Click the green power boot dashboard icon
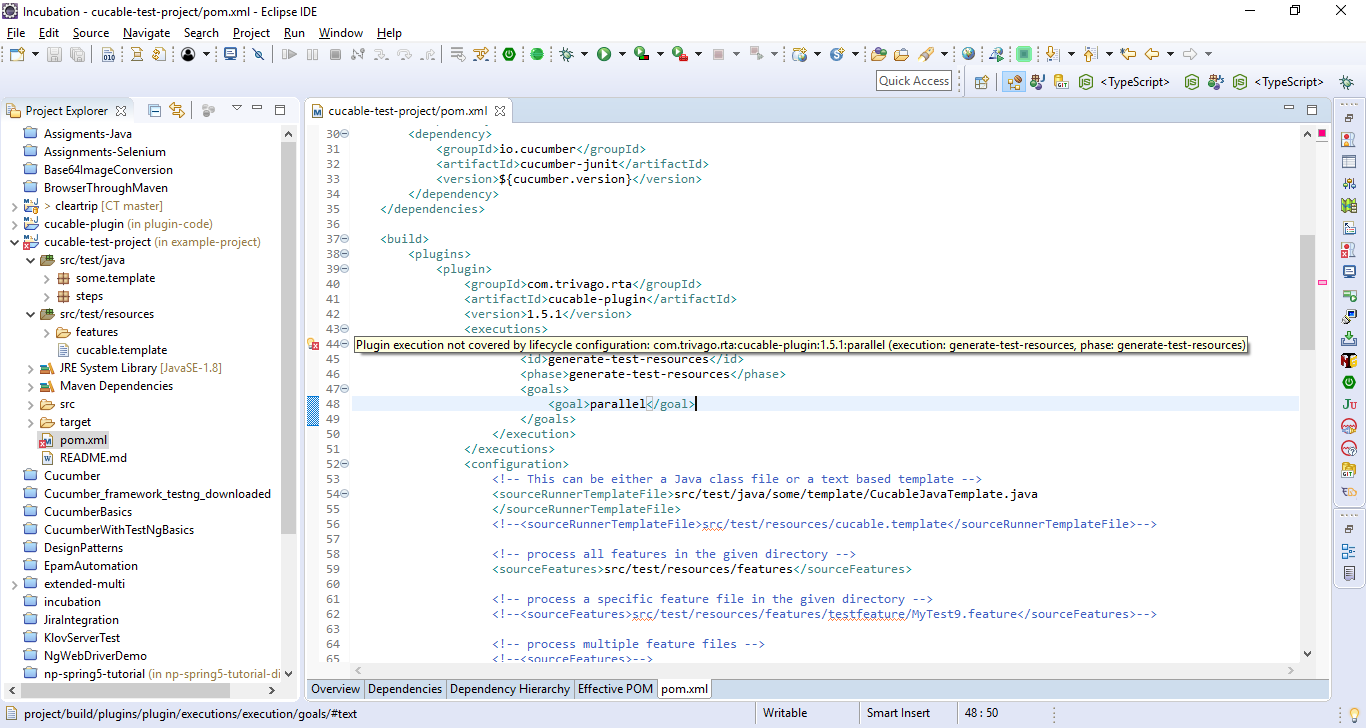 [509, 54]
